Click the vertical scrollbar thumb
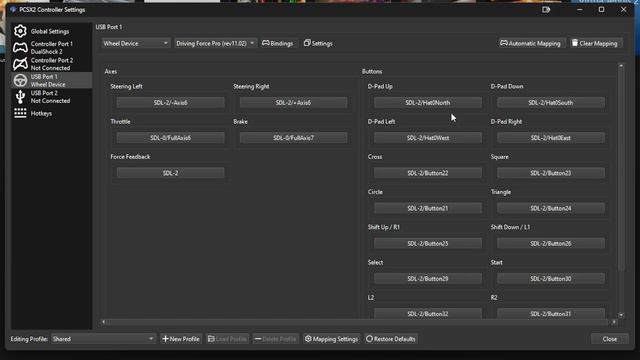Screen dimensions: 640x360 click(x=621, y=169)
